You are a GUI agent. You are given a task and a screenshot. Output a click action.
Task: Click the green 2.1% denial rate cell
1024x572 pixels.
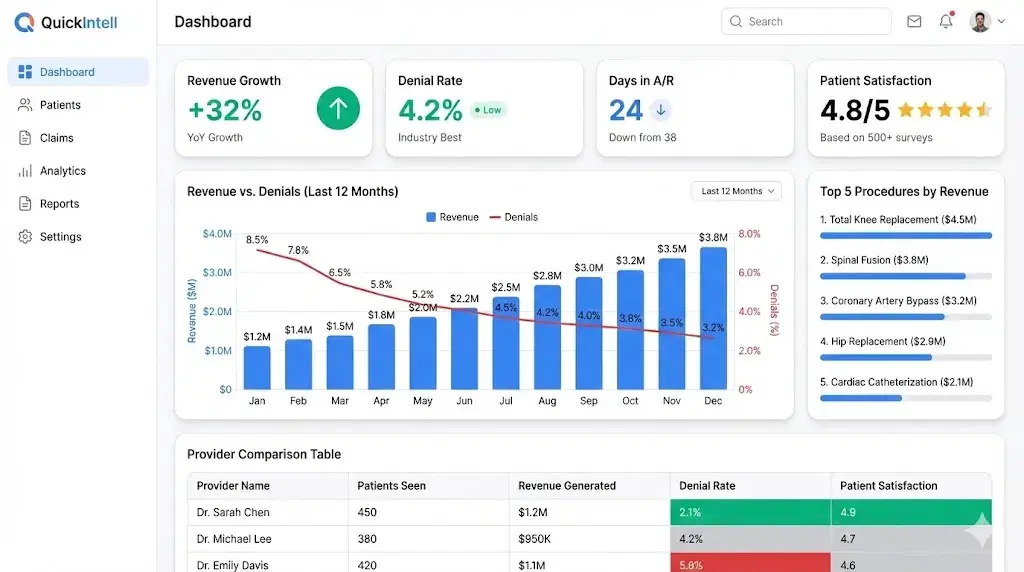[x=750, y=513]
